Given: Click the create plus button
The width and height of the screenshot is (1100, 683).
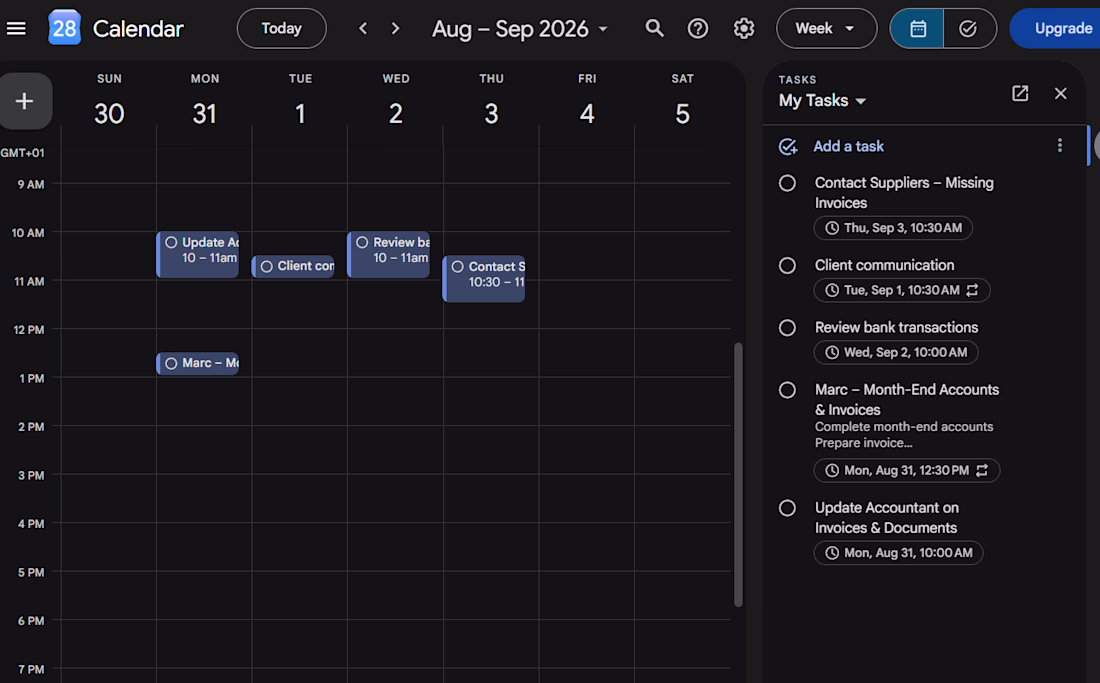Looking at the screenshot, I should pos(25,101).
